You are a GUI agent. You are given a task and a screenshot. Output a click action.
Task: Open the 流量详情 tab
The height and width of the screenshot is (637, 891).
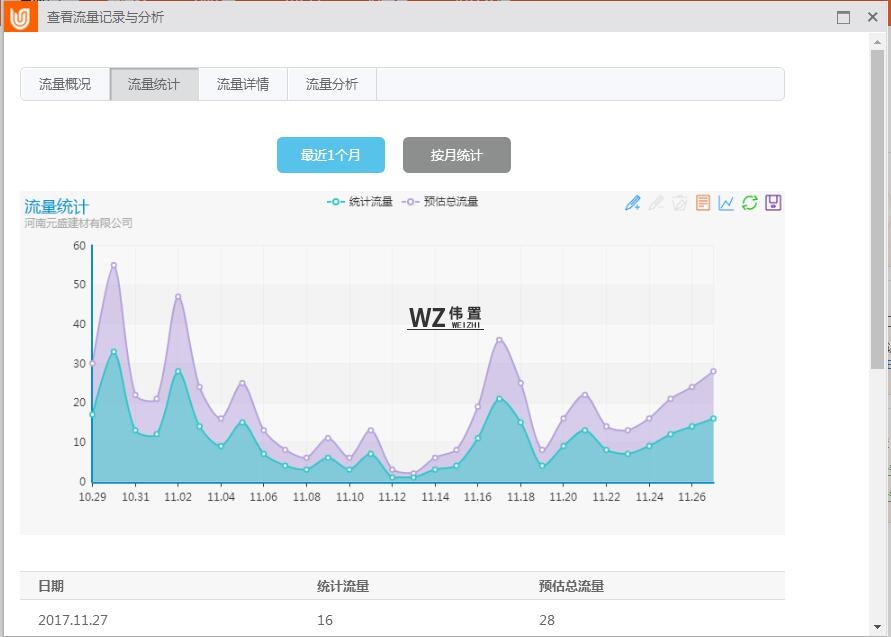[x=243, y=85]
